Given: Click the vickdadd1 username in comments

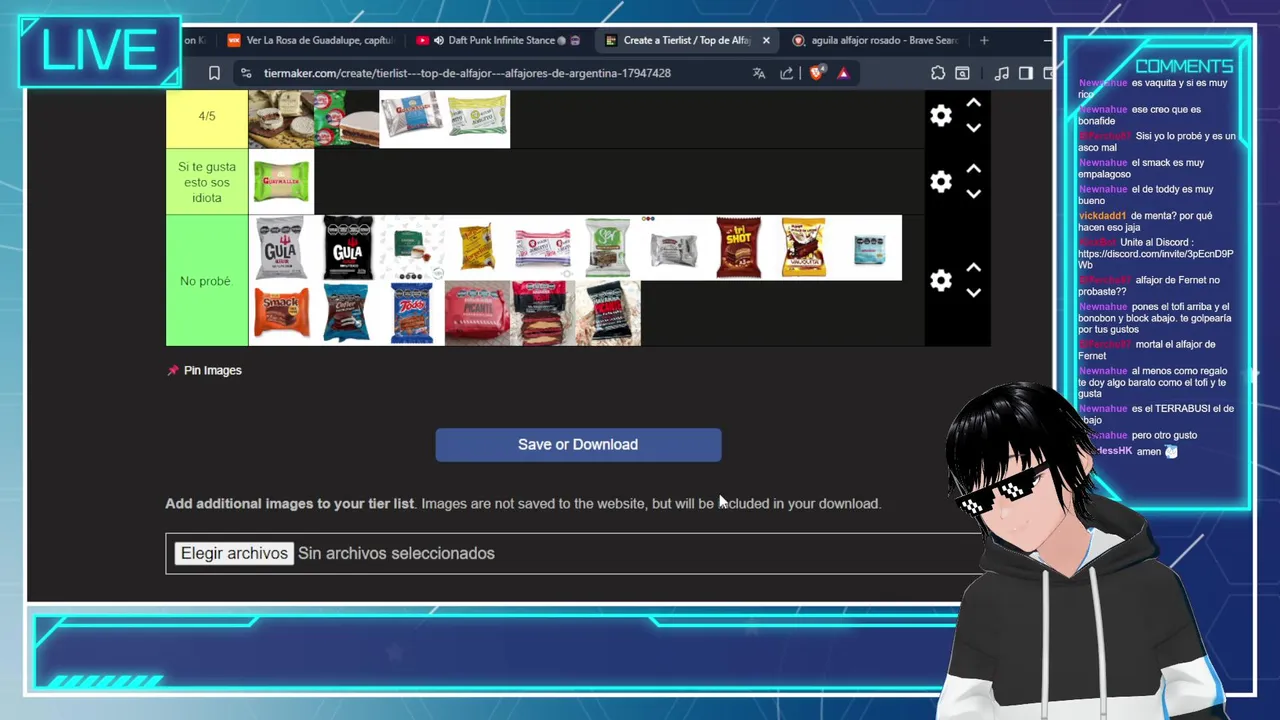Looking at the screenshot, I should click(x=1102, y=216).
